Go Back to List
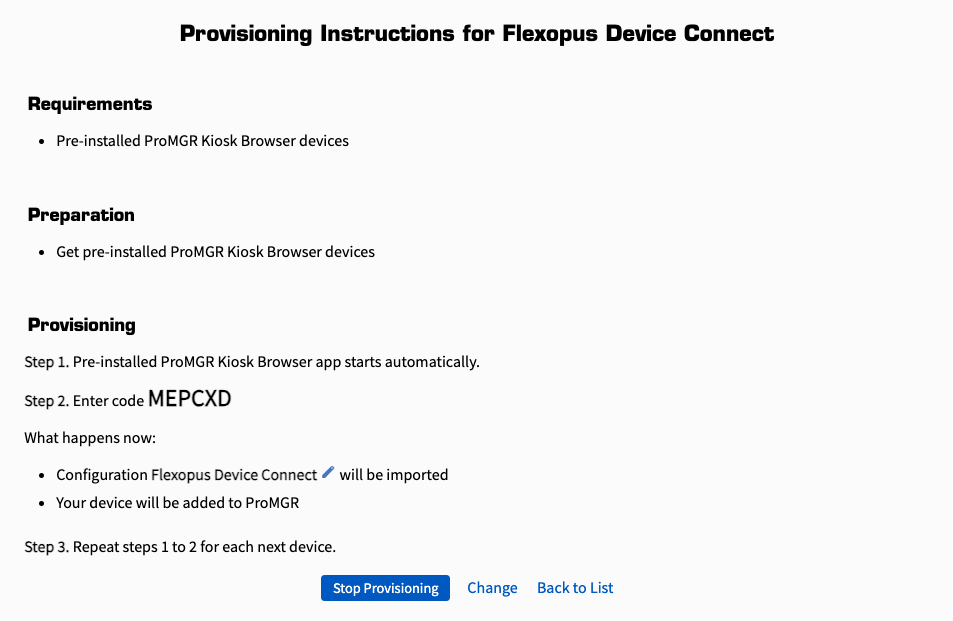The image size is (953, 621). (x=575, y=588)
